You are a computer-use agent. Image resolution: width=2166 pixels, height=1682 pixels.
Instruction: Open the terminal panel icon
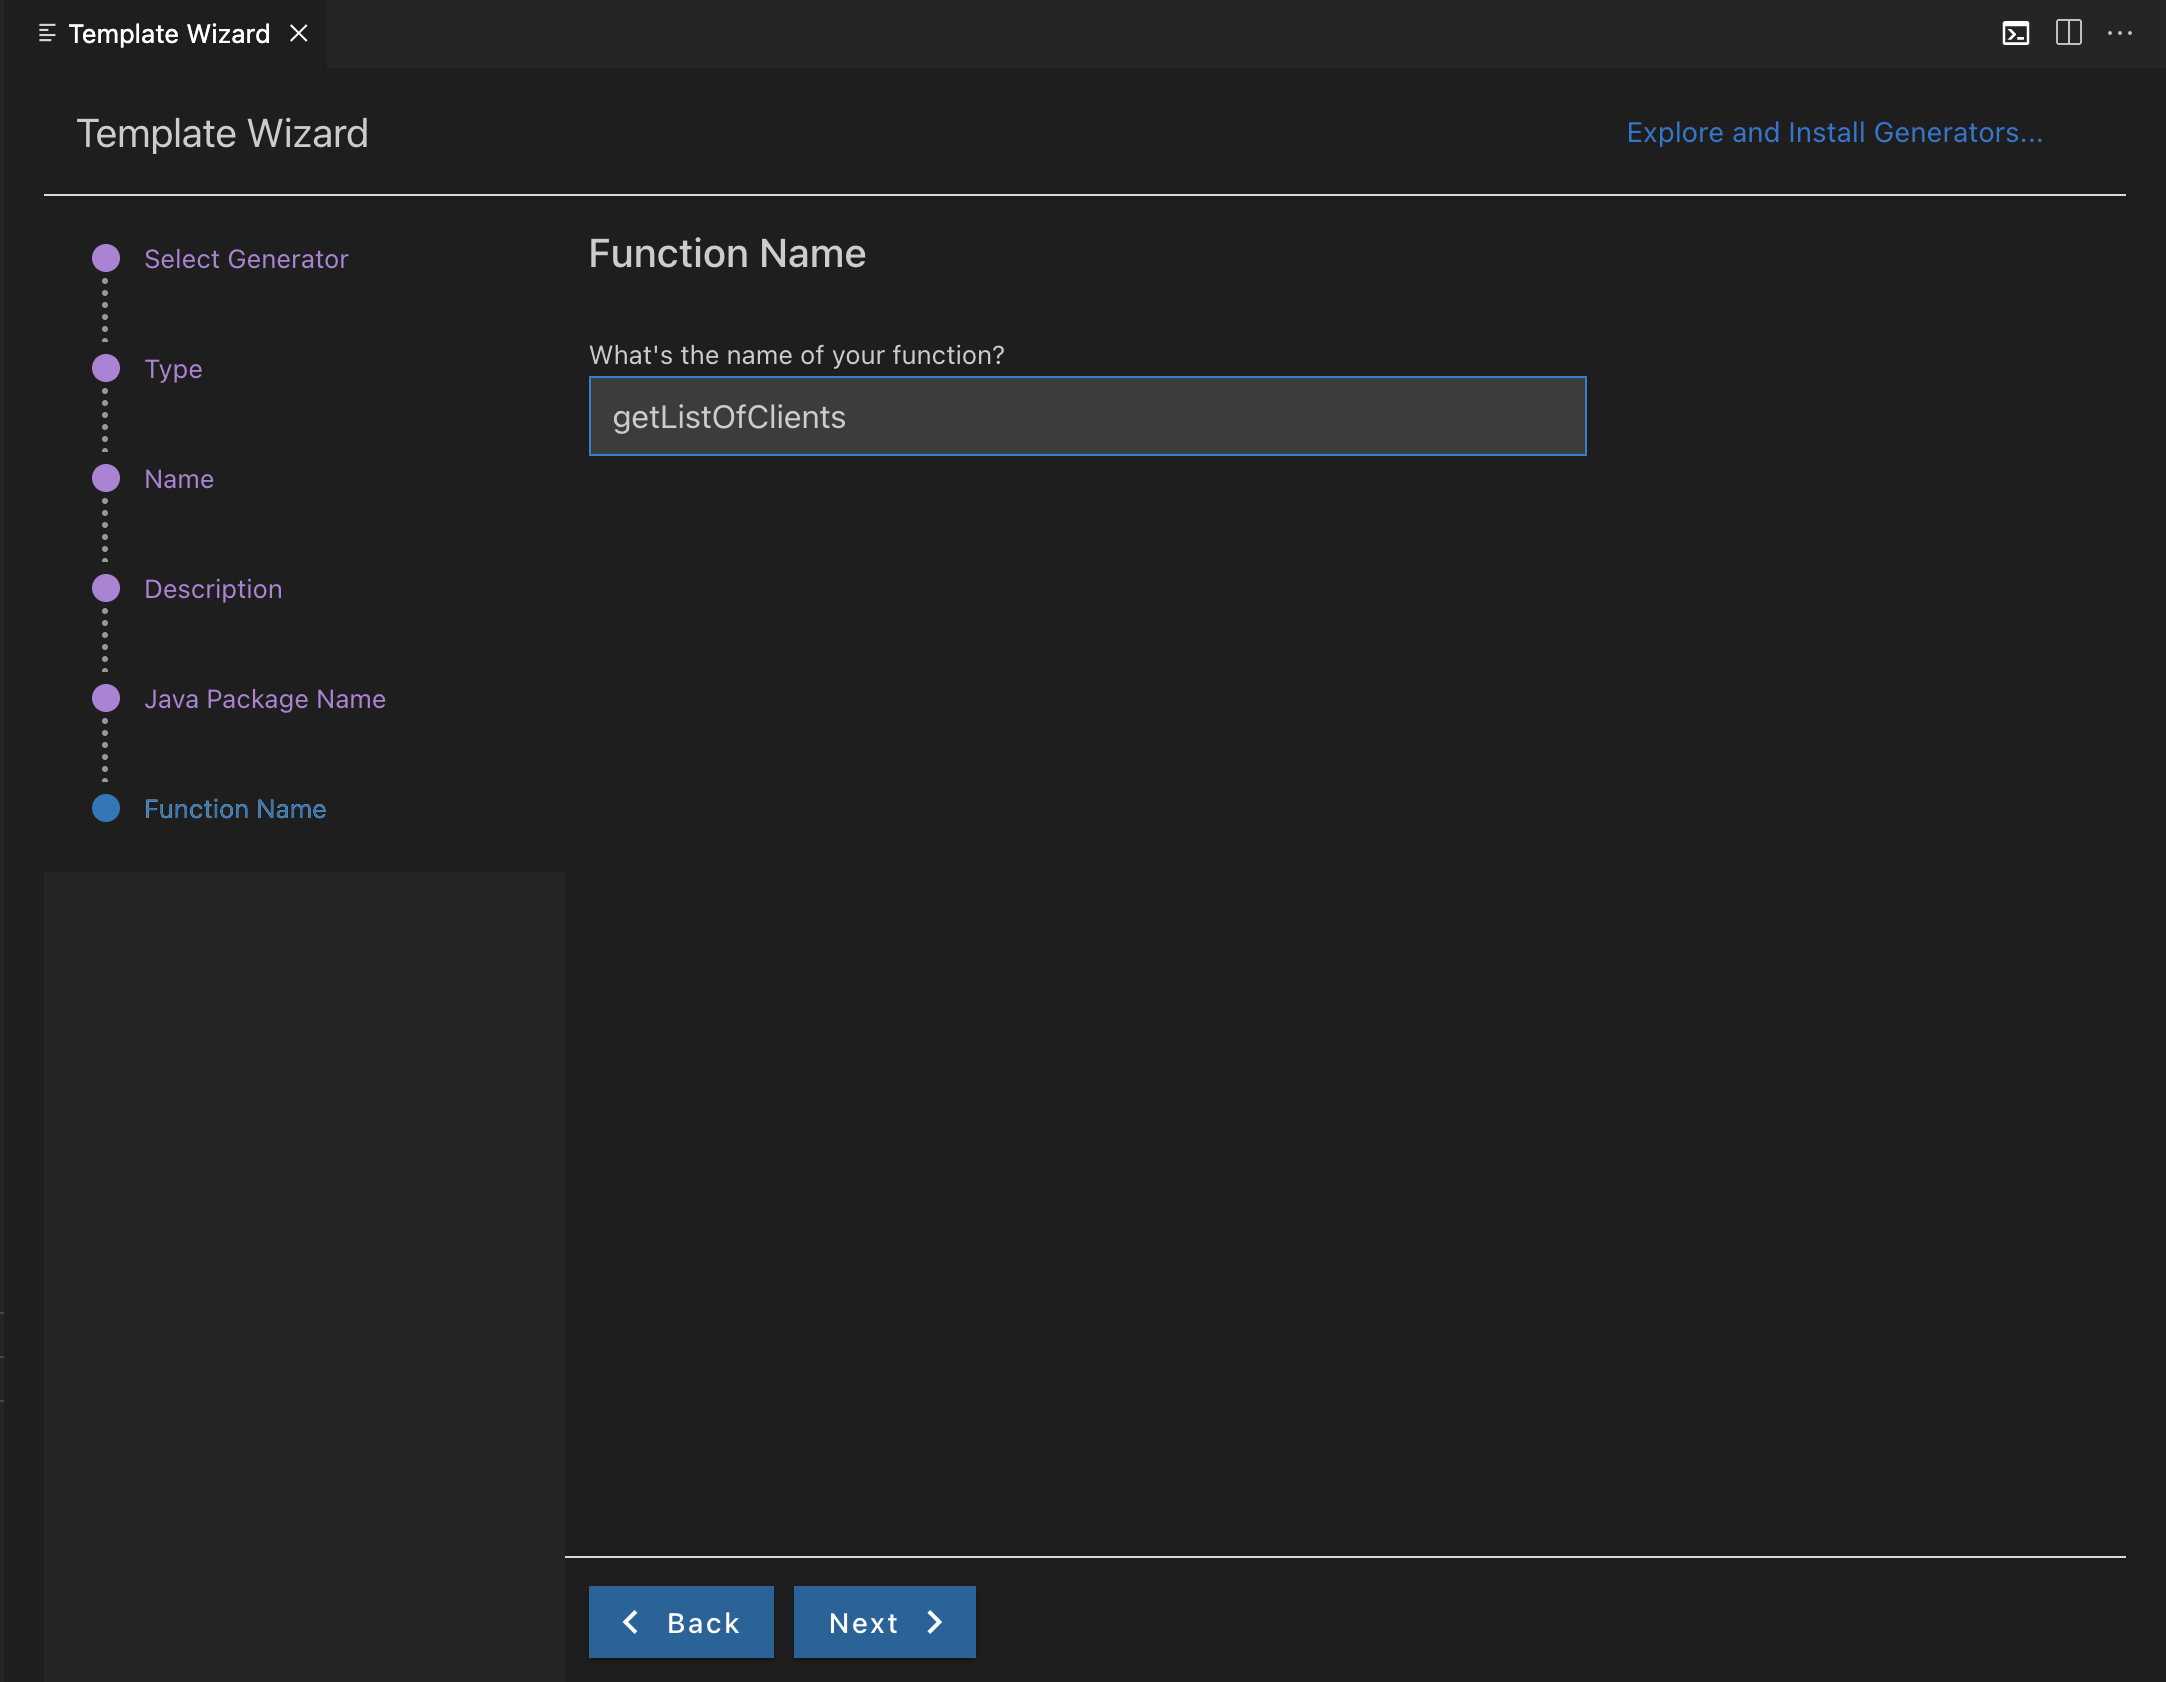point(2015,34)
